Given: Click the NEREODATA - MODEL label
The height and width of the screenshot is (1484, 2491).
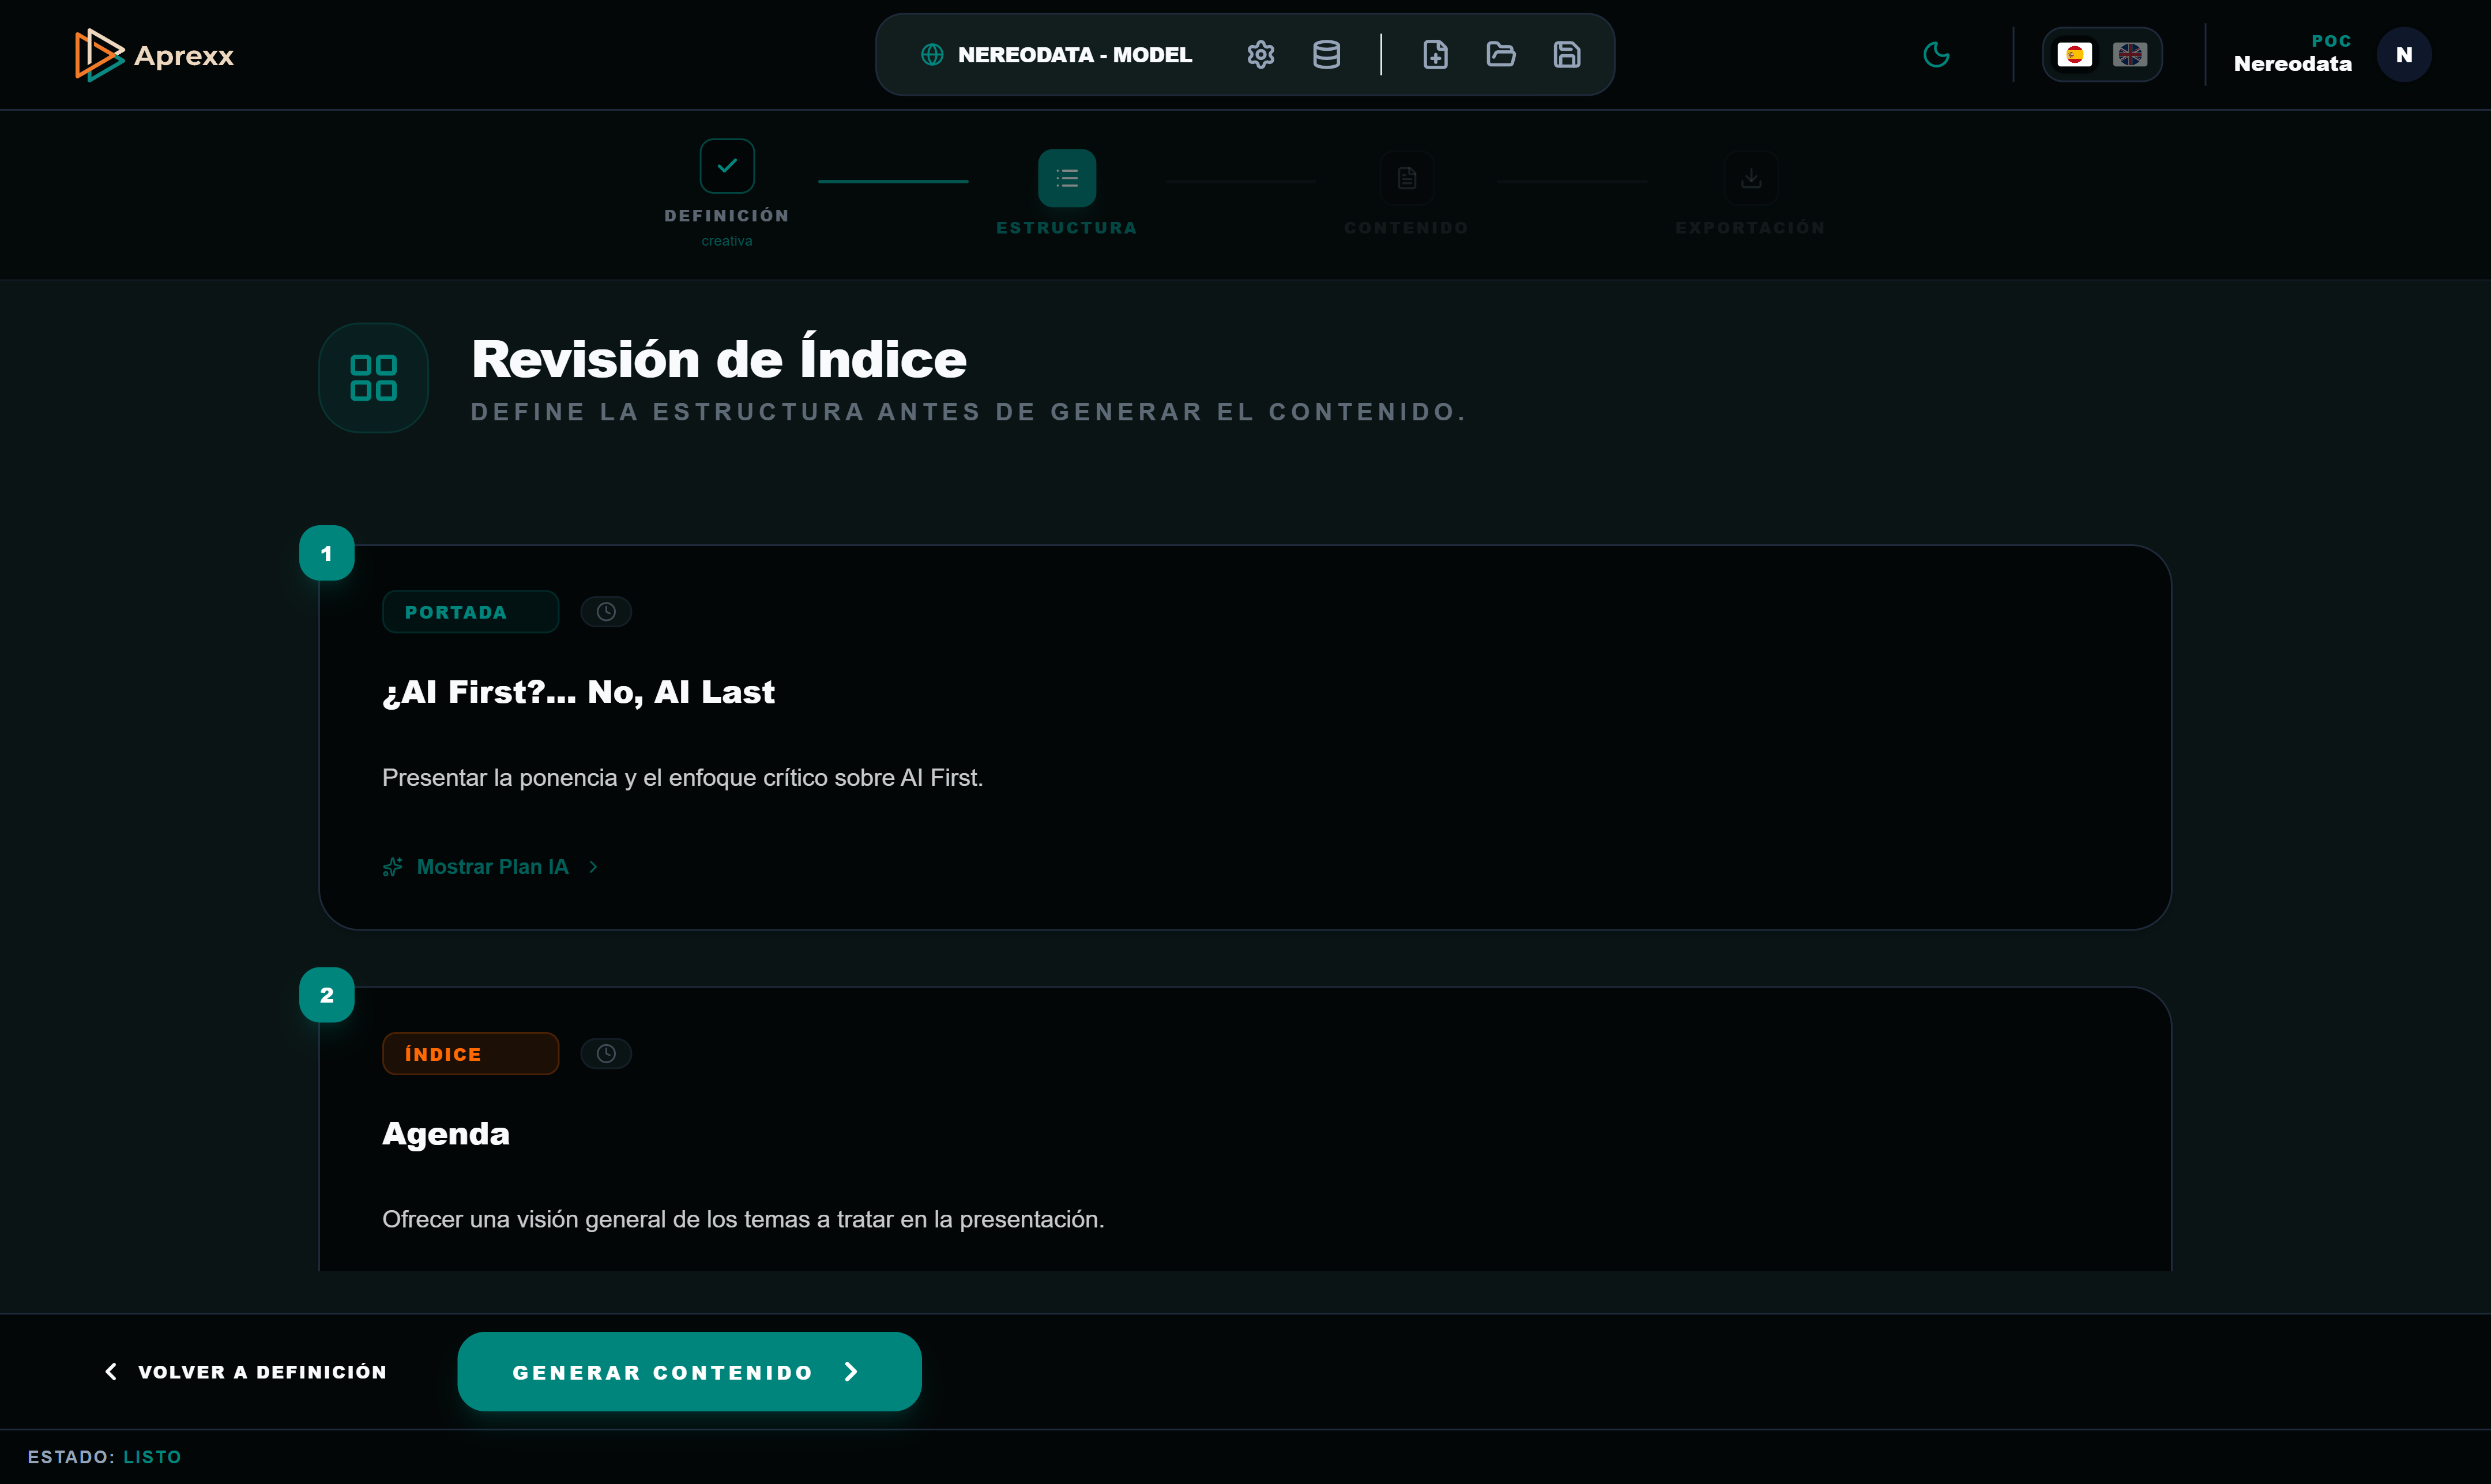Looking at the screenshot, I should tap(1075, 55).
